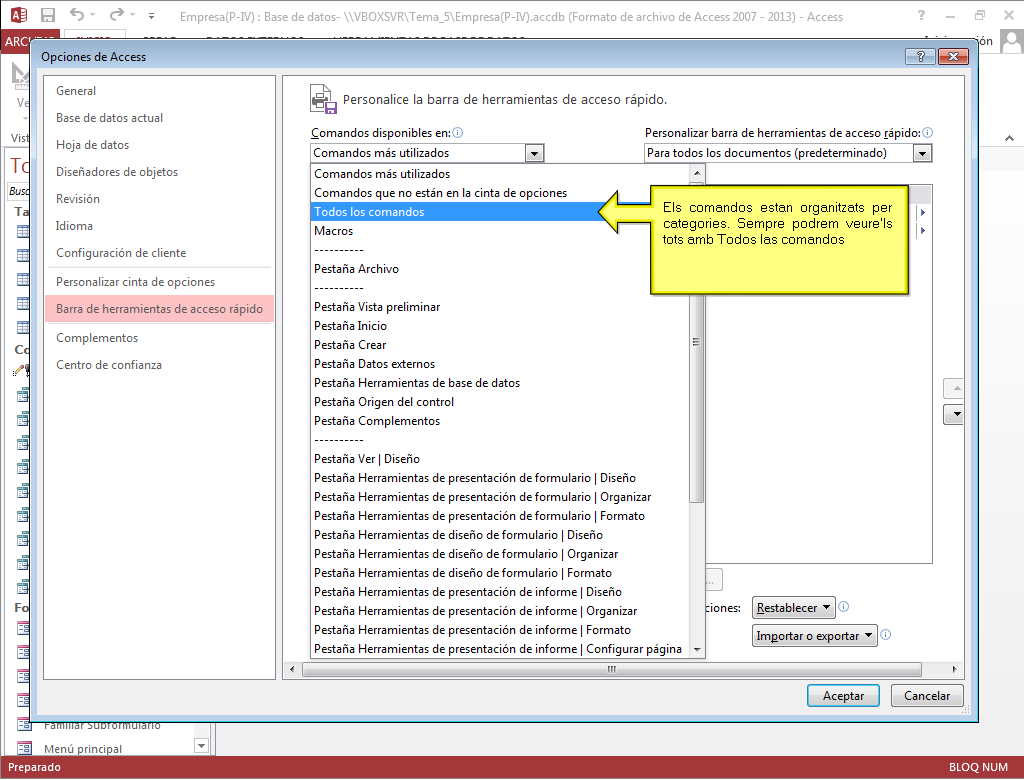Click info icon beside Comandos disponibles en

coord(458,133)
